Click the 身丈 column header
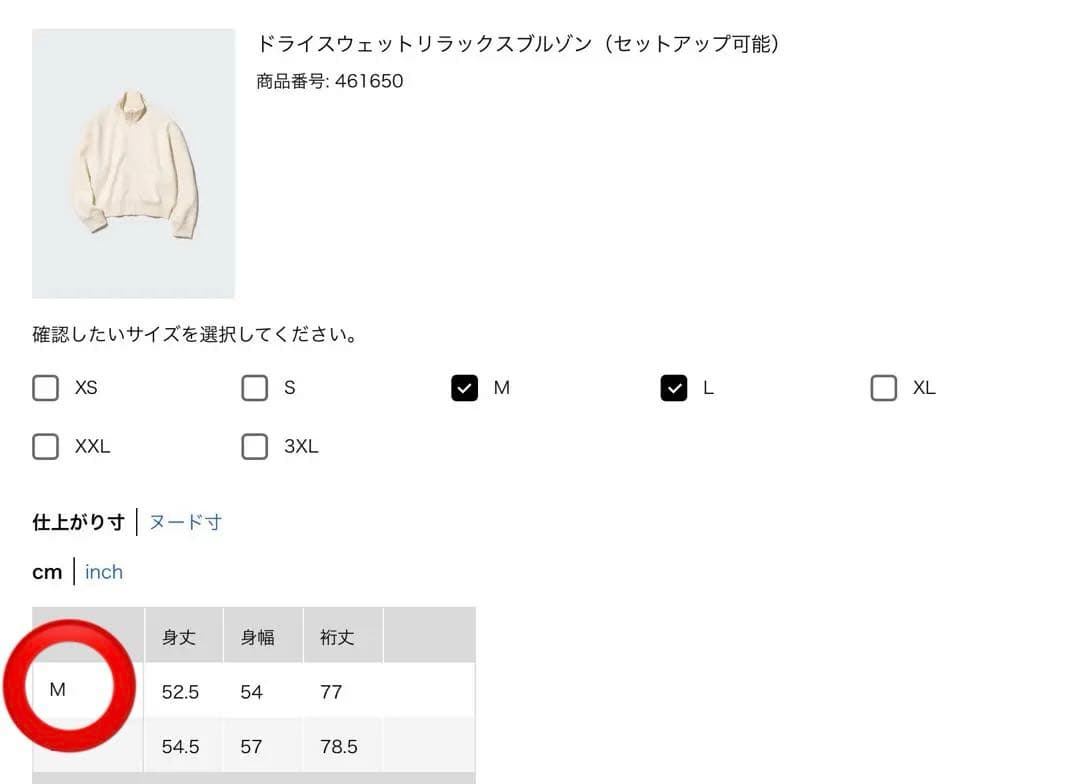Viewport: 1080px width, 784px height. pos(179,637)
